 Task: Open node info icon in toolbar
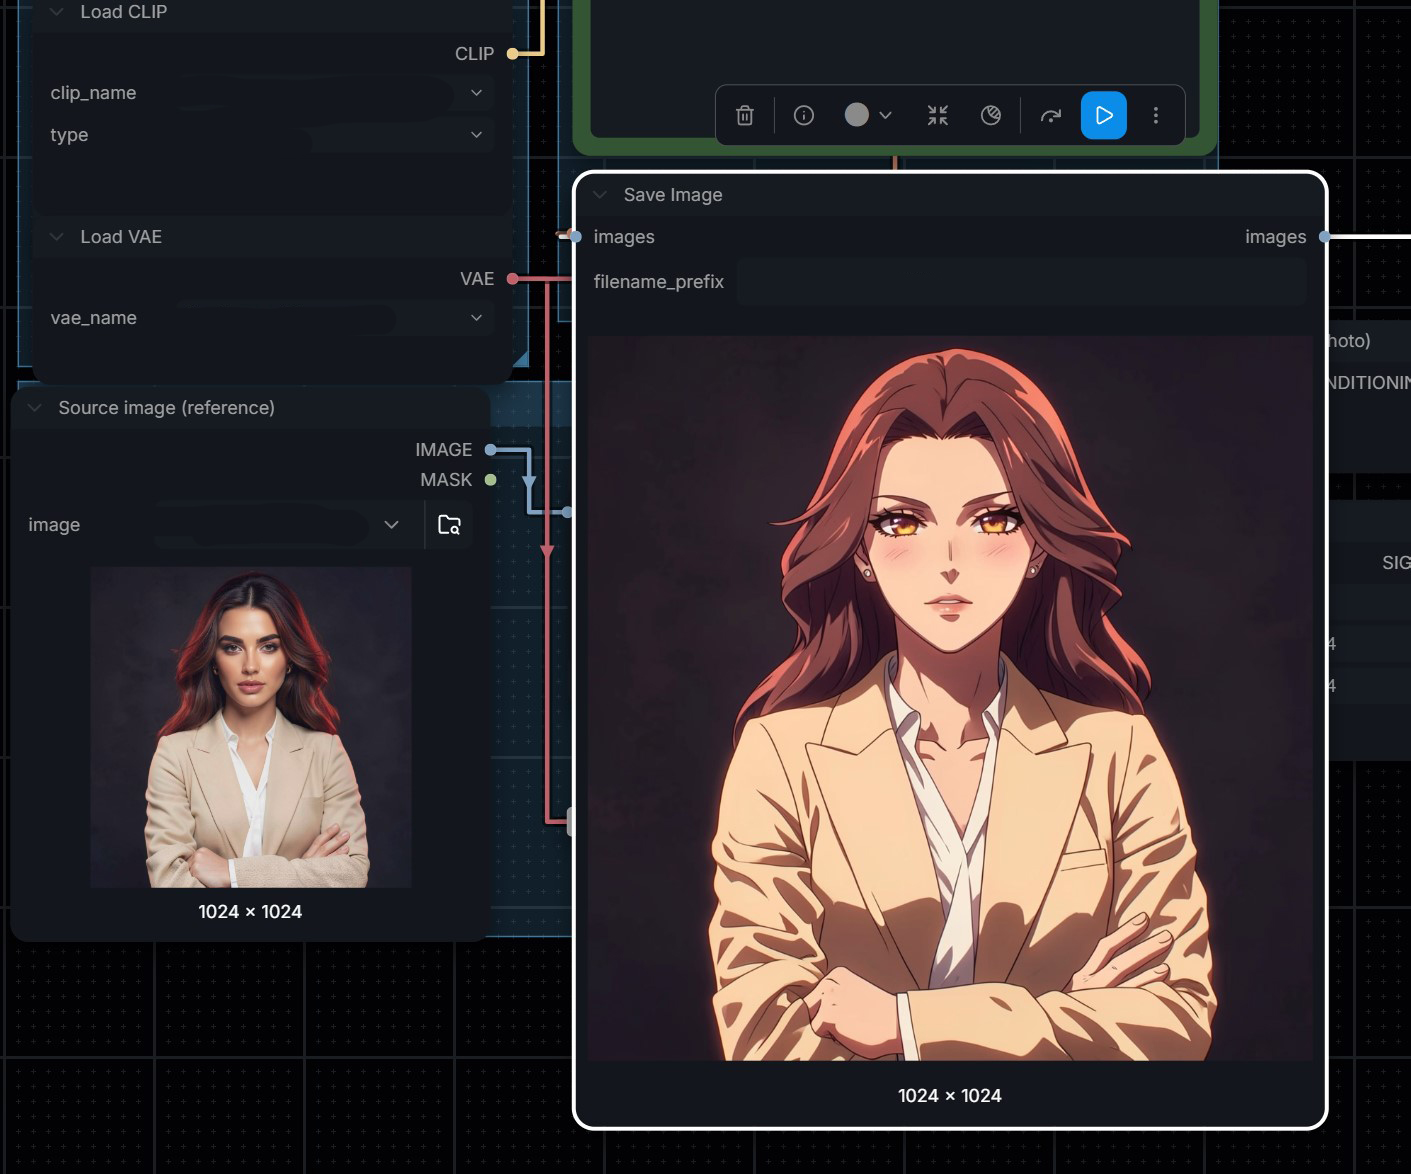[804, 116]
